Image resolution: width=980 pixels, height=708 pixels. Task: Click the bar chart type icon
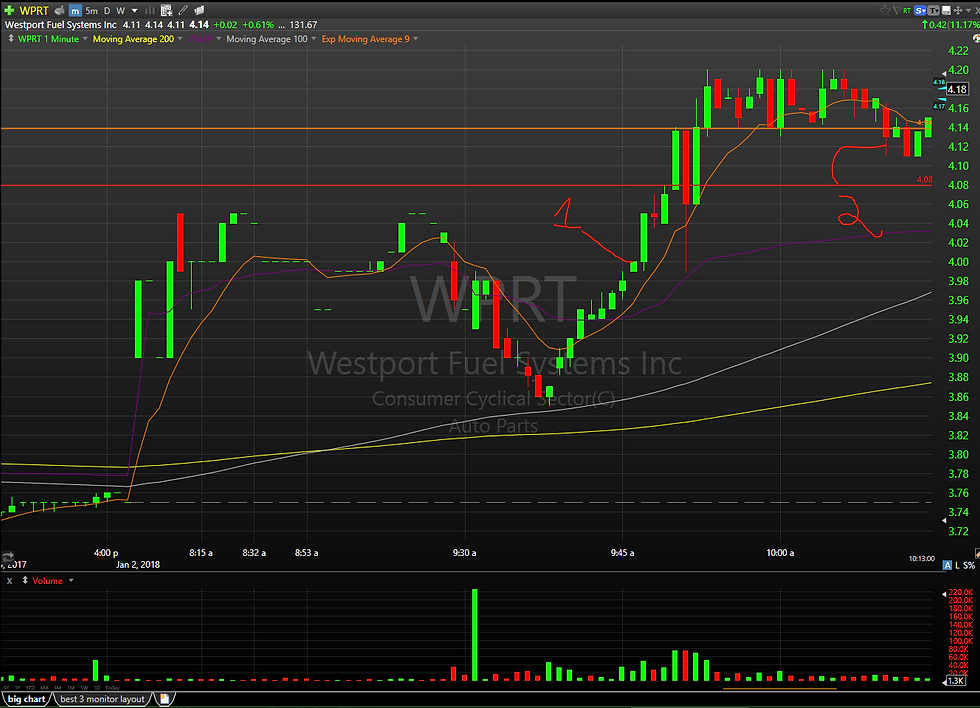150,11
